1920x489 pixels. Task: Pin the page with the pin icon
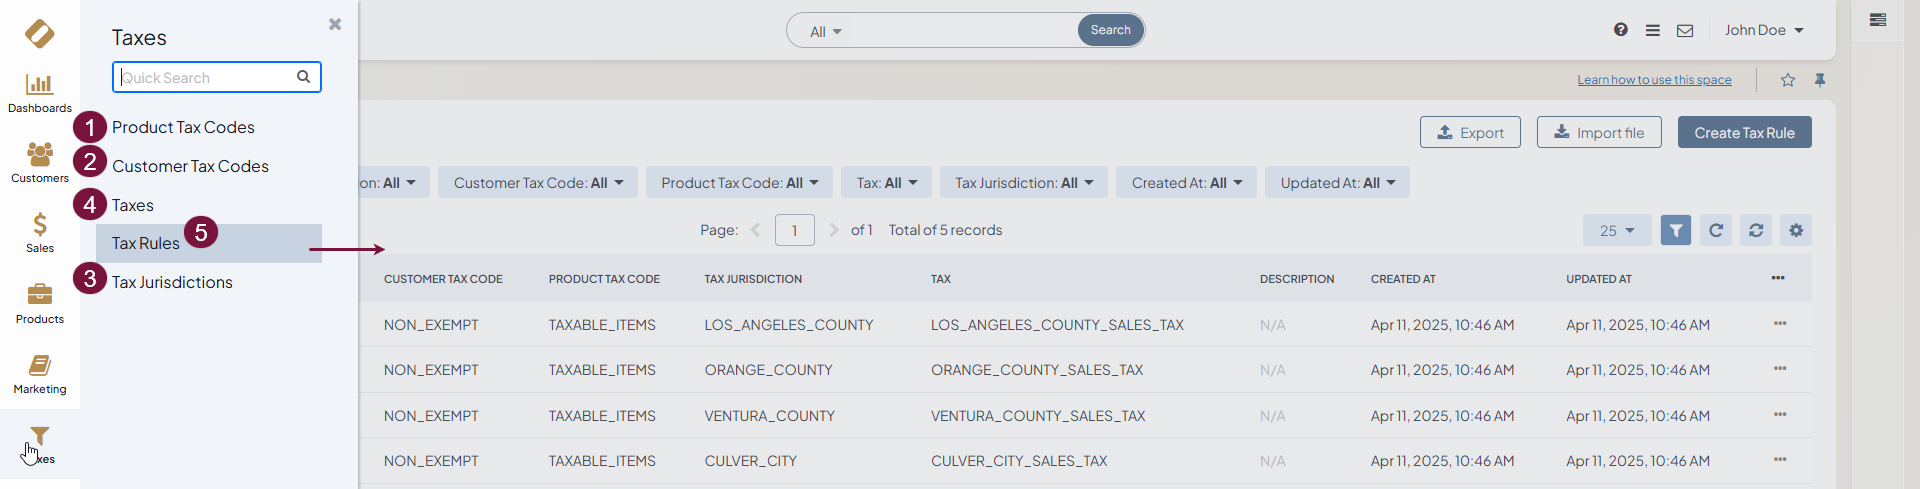point(1820,80)
